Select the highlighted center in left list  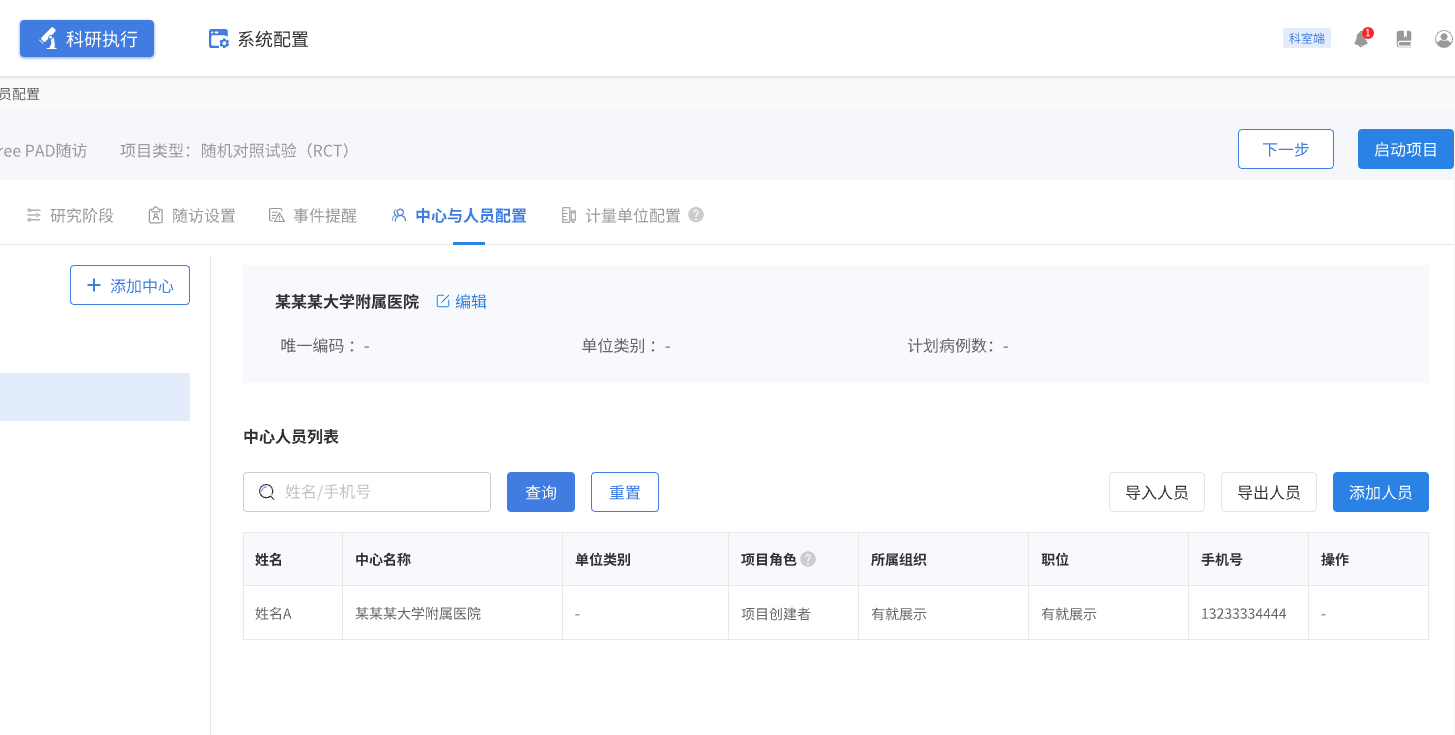click(x=95, y=397)
